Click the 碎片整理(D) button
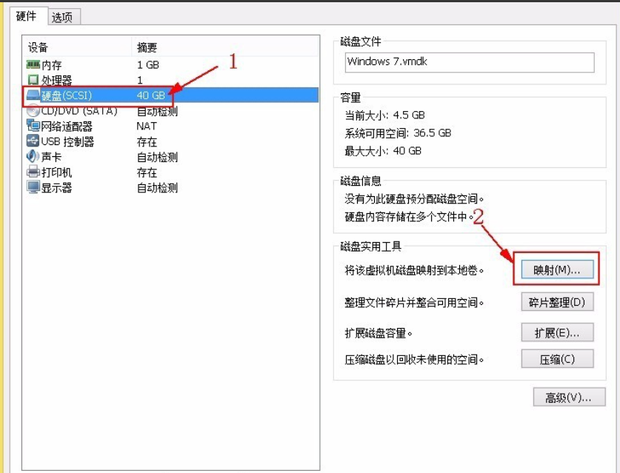This screenshot has height=473, width=620. tap(557, 302)
